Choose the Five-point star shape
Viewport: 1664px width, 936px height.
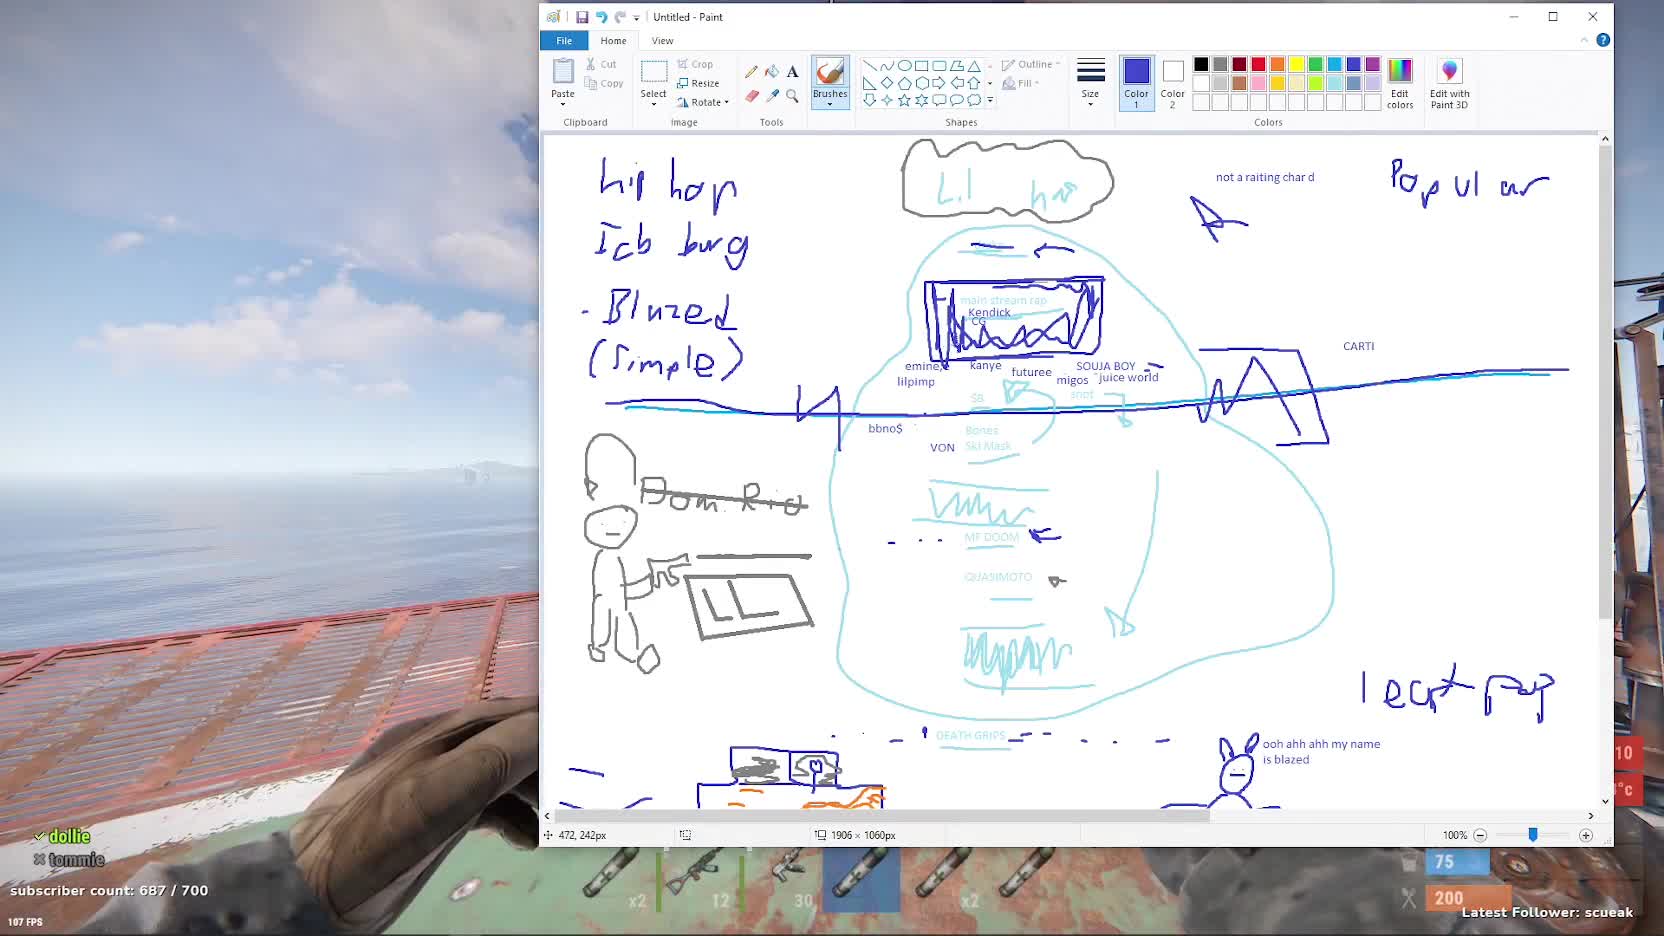coord(904,100)
